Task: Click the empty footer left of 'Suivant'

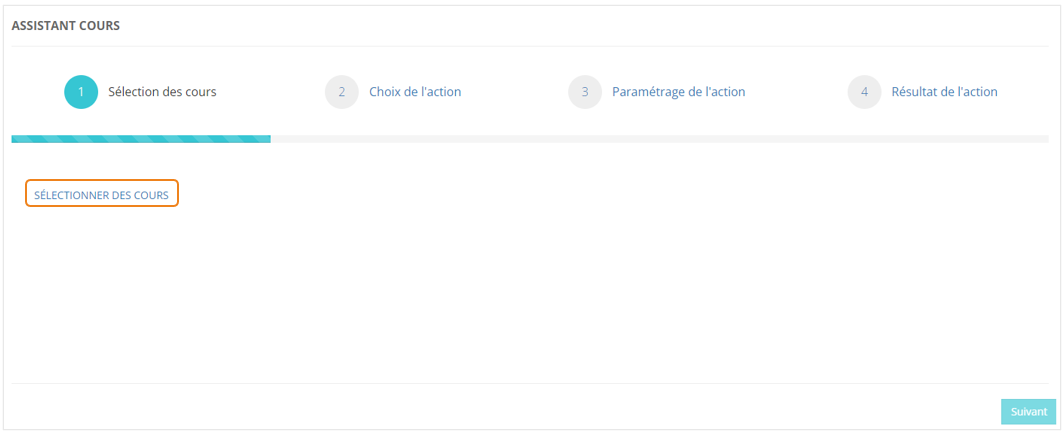Action: pyautogui.click(x=500, y=412)
